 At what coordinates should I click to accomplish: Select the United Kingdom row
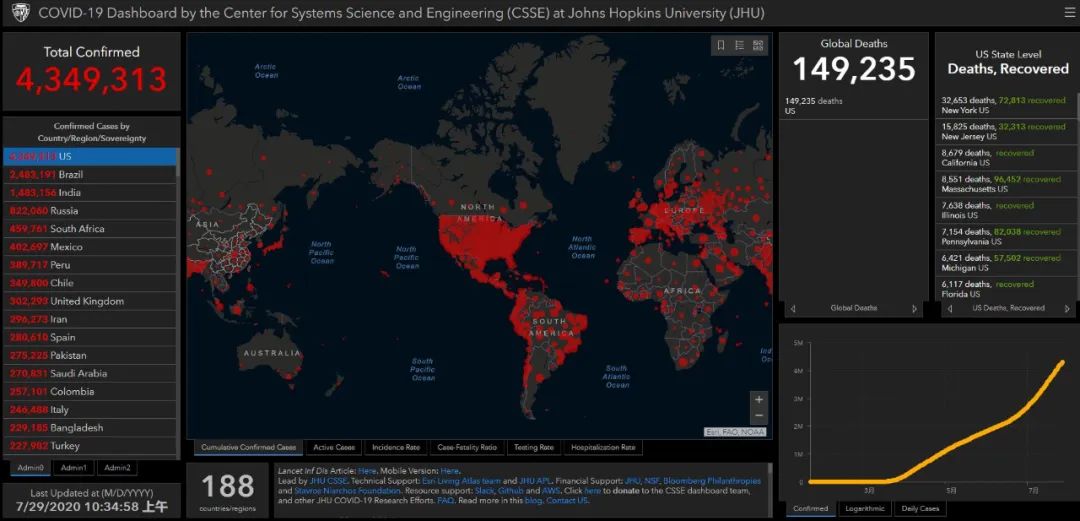[x=90, y=301]
